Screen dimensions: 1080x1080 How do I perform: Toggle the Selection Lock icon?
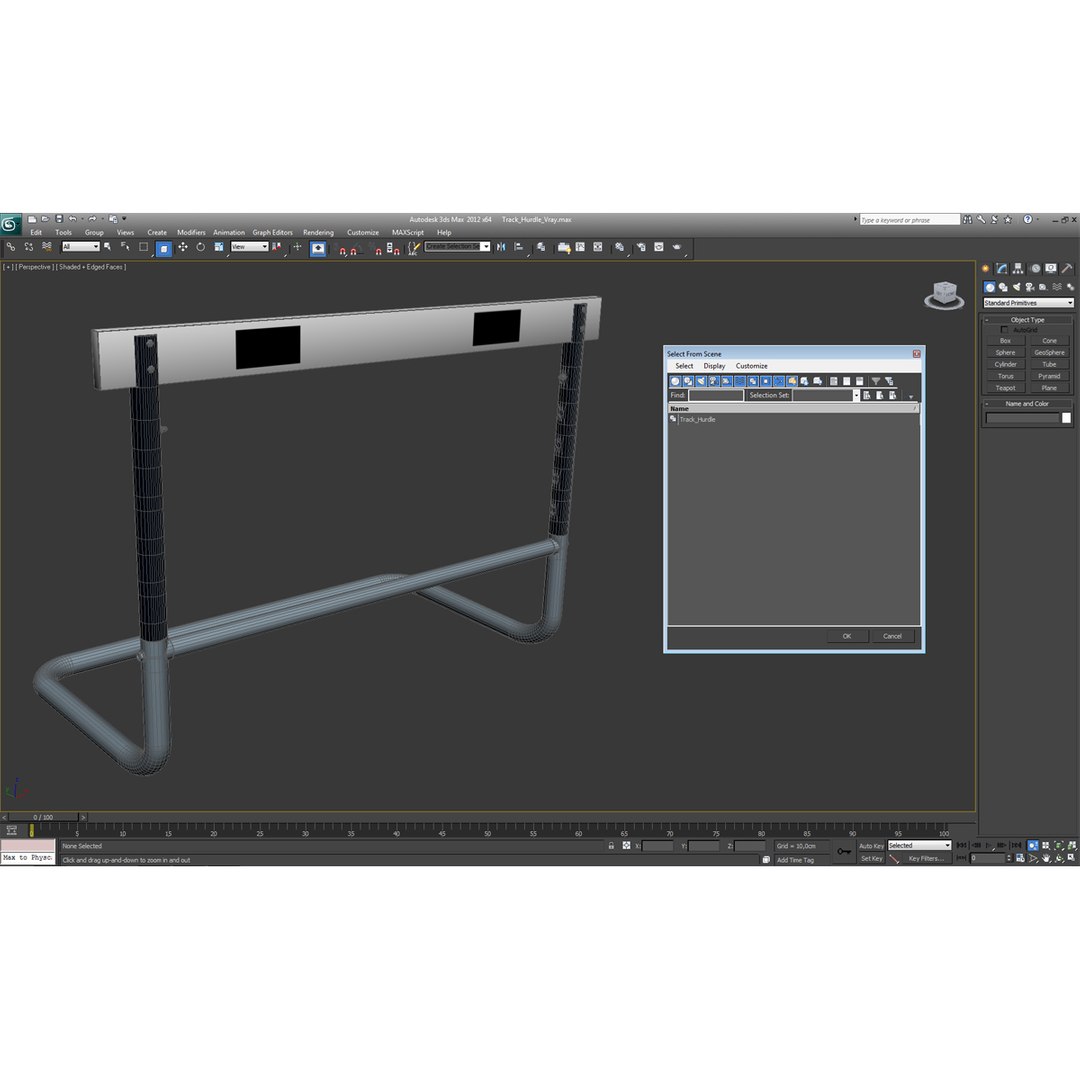click(x=611, y=846)
